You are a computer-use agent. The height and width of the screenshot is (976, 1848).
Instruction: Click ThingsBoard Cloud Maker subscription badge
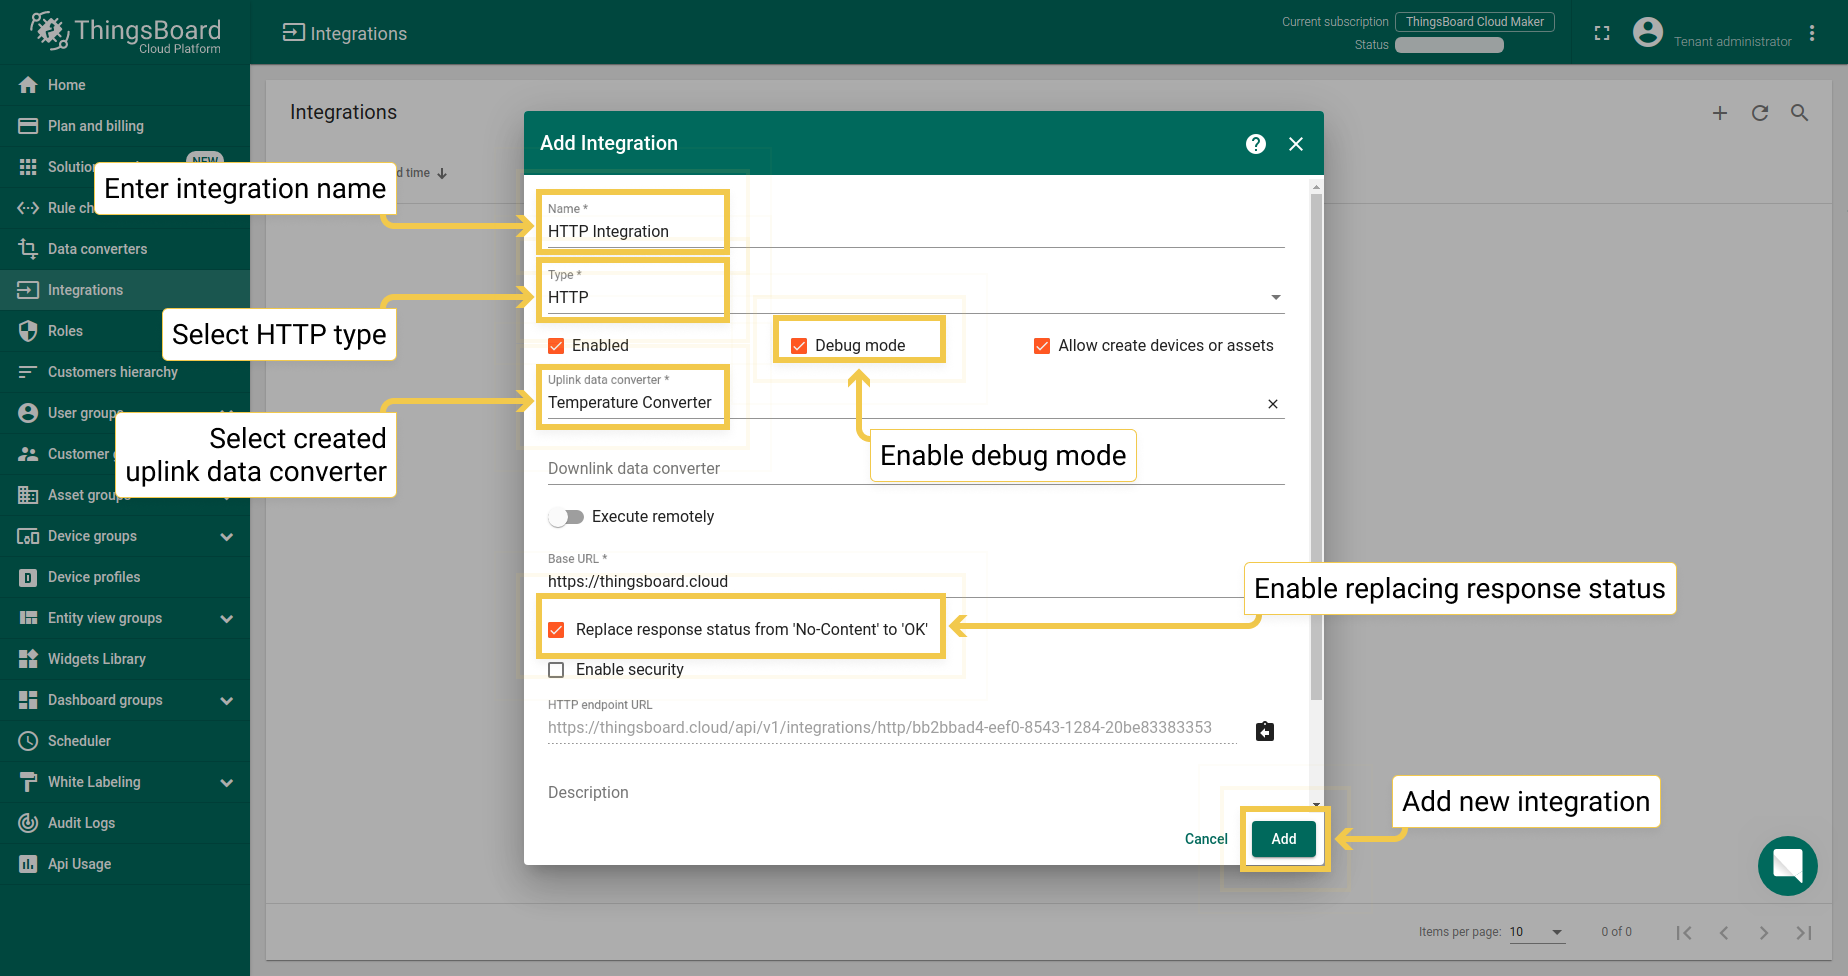pos(1475,22)
